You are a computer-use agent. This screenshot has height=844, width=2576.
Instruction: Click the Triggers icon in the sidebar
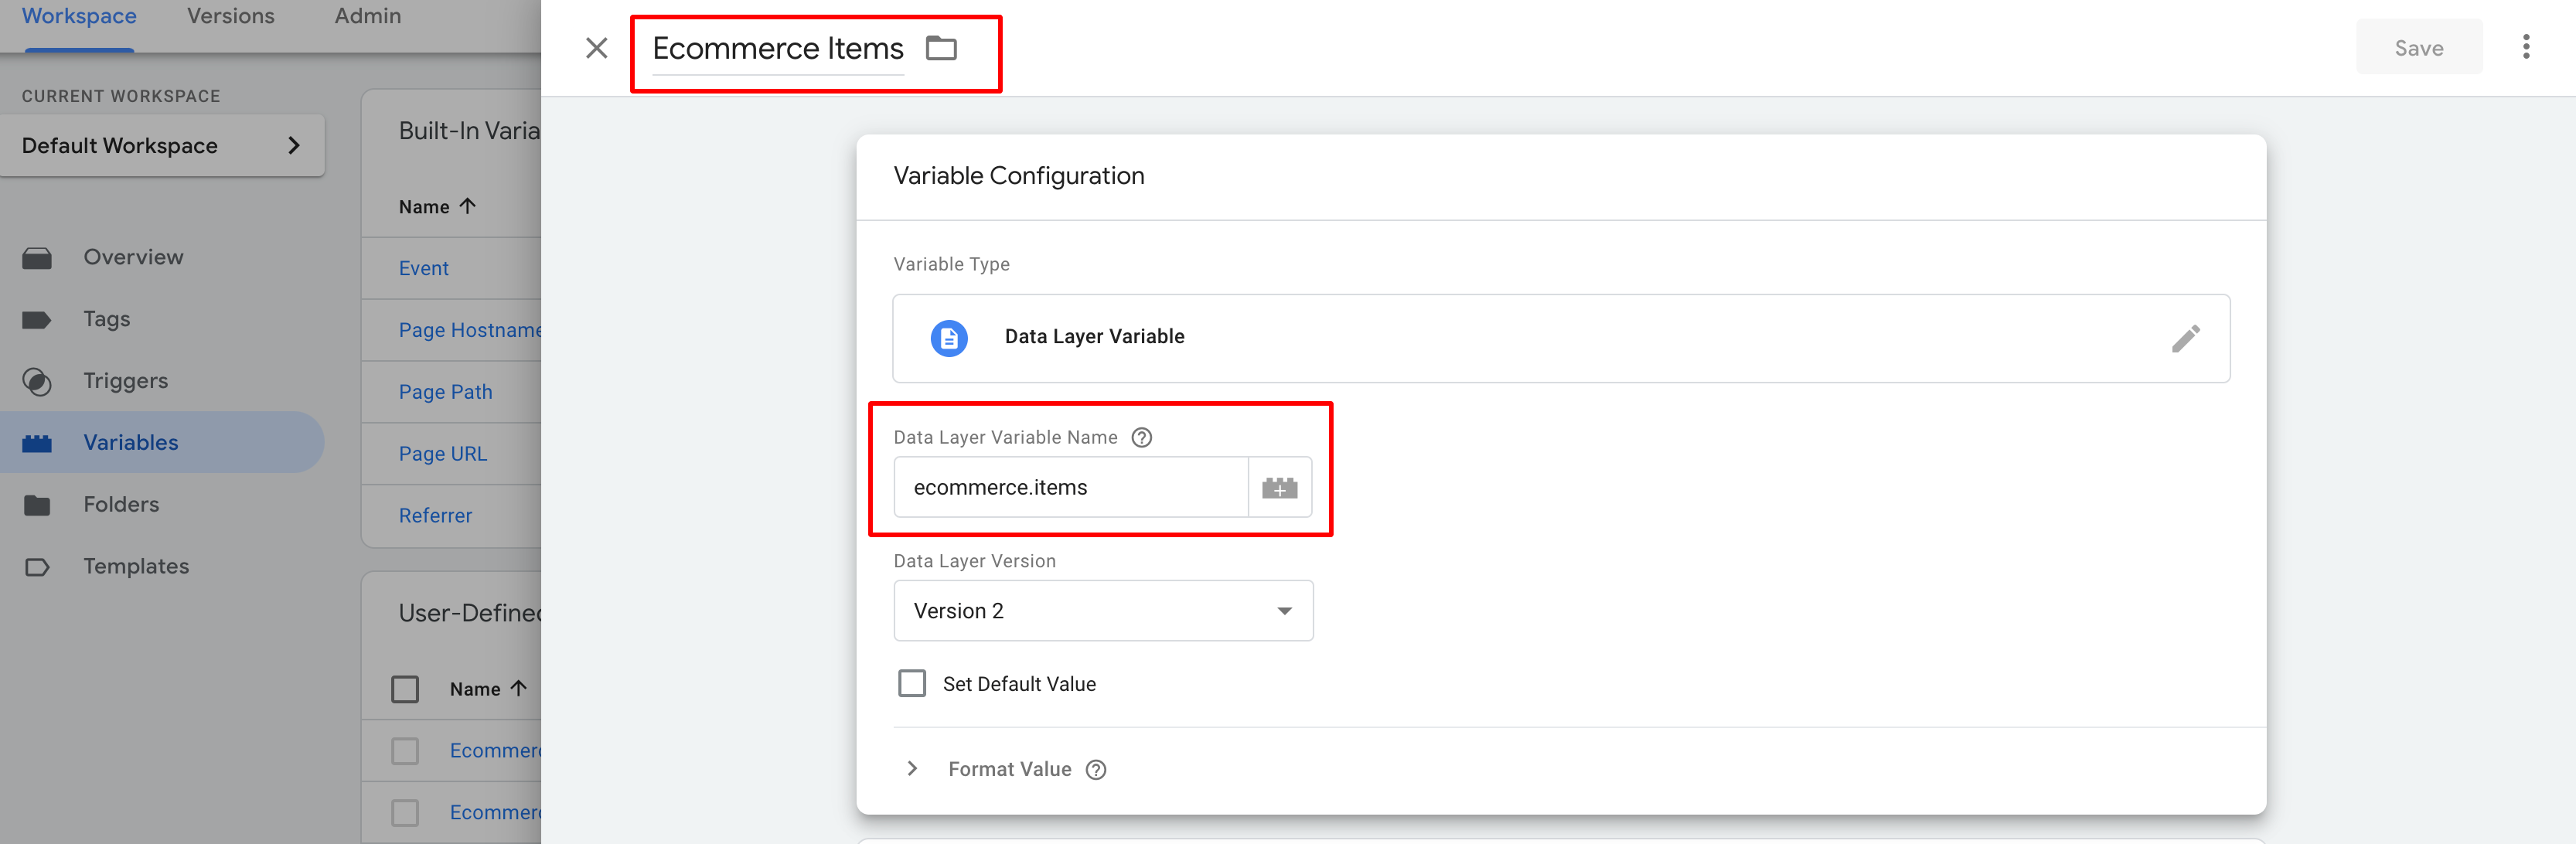37,381
